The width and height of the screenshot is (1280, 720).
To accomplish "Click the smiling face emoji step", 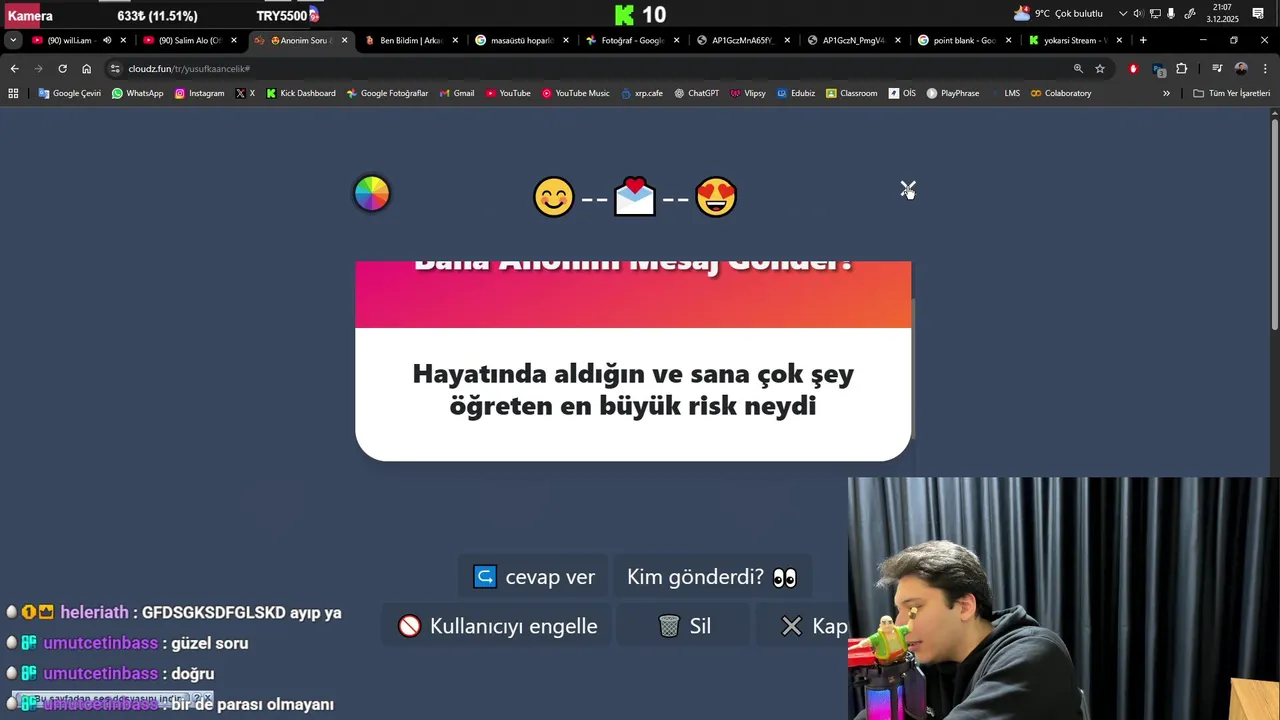I will click(554, 197).
